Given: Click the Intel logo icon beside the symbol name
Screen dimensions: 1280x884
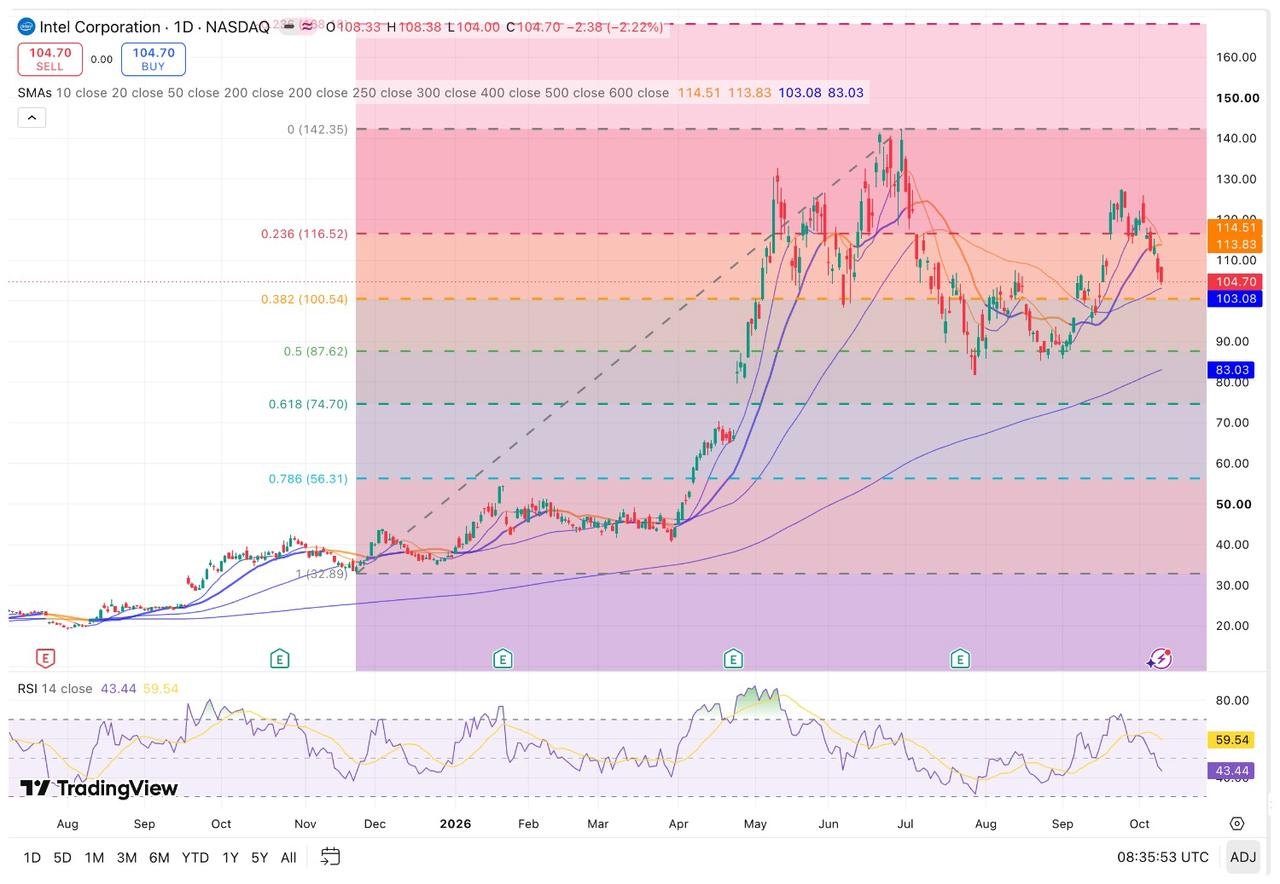Looking at the screenshot, I should (26, 27).
